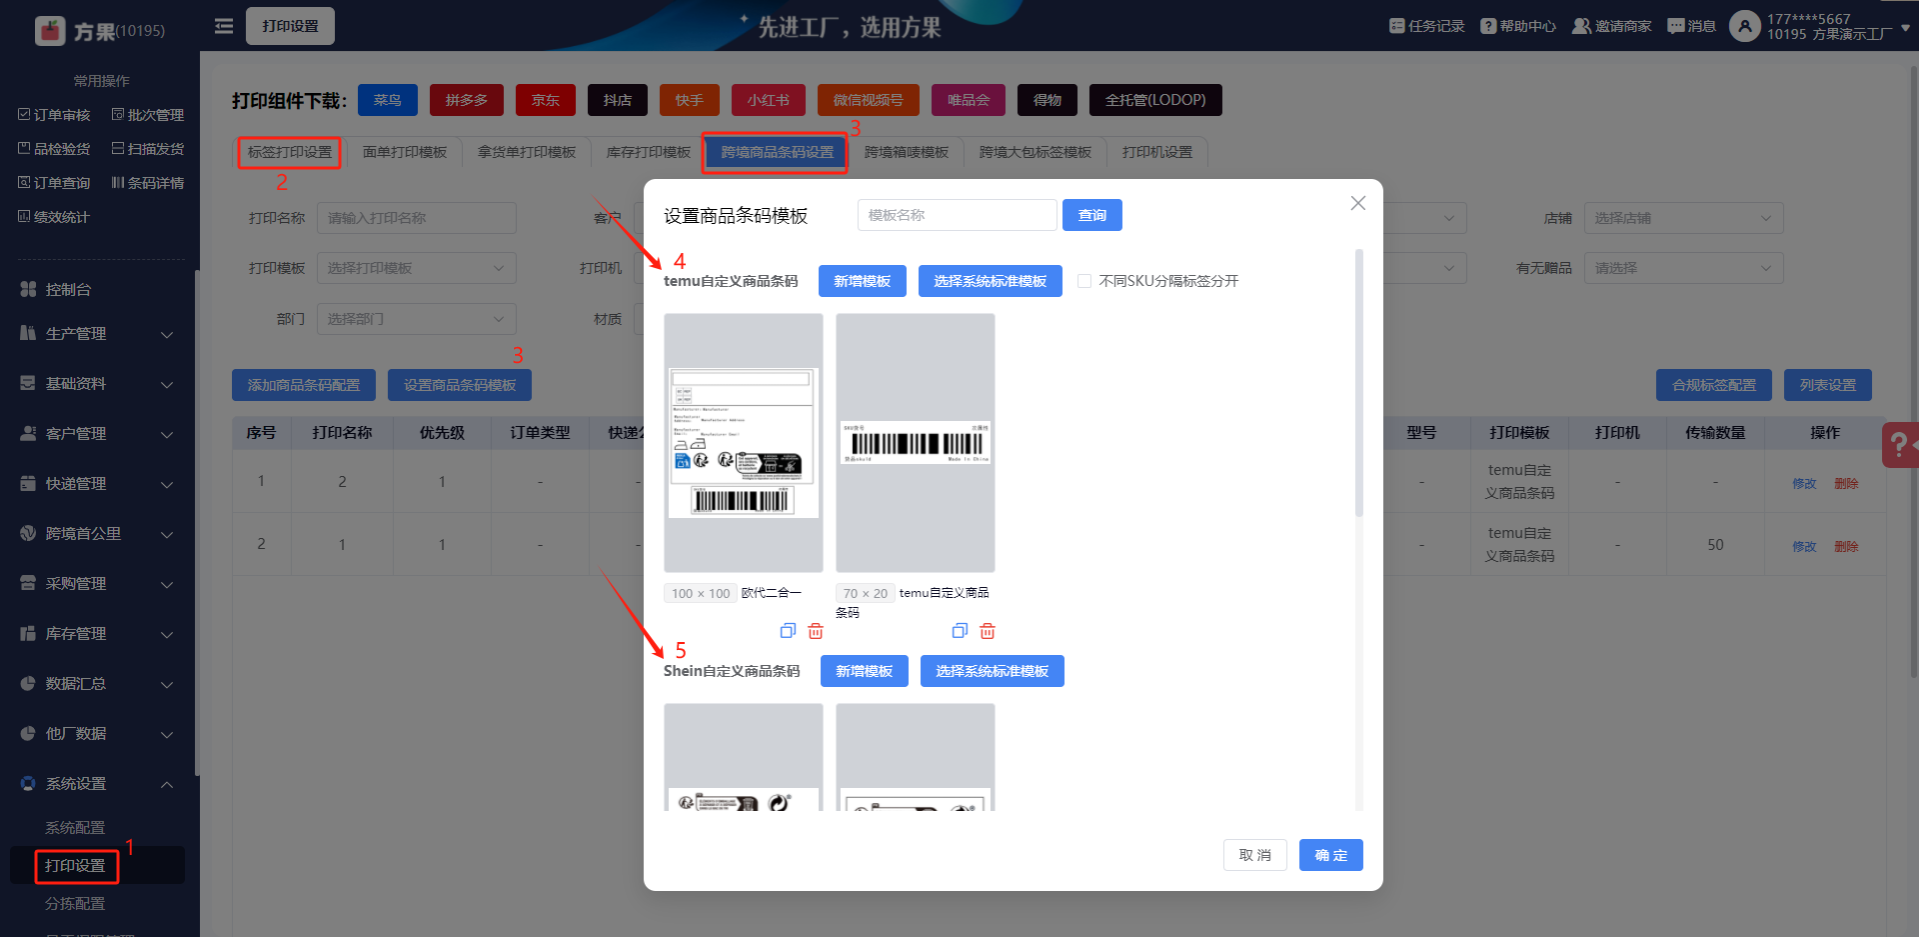
Task: Collapse the sidebar with the hamburger icon
Action: tap(224, 26)
